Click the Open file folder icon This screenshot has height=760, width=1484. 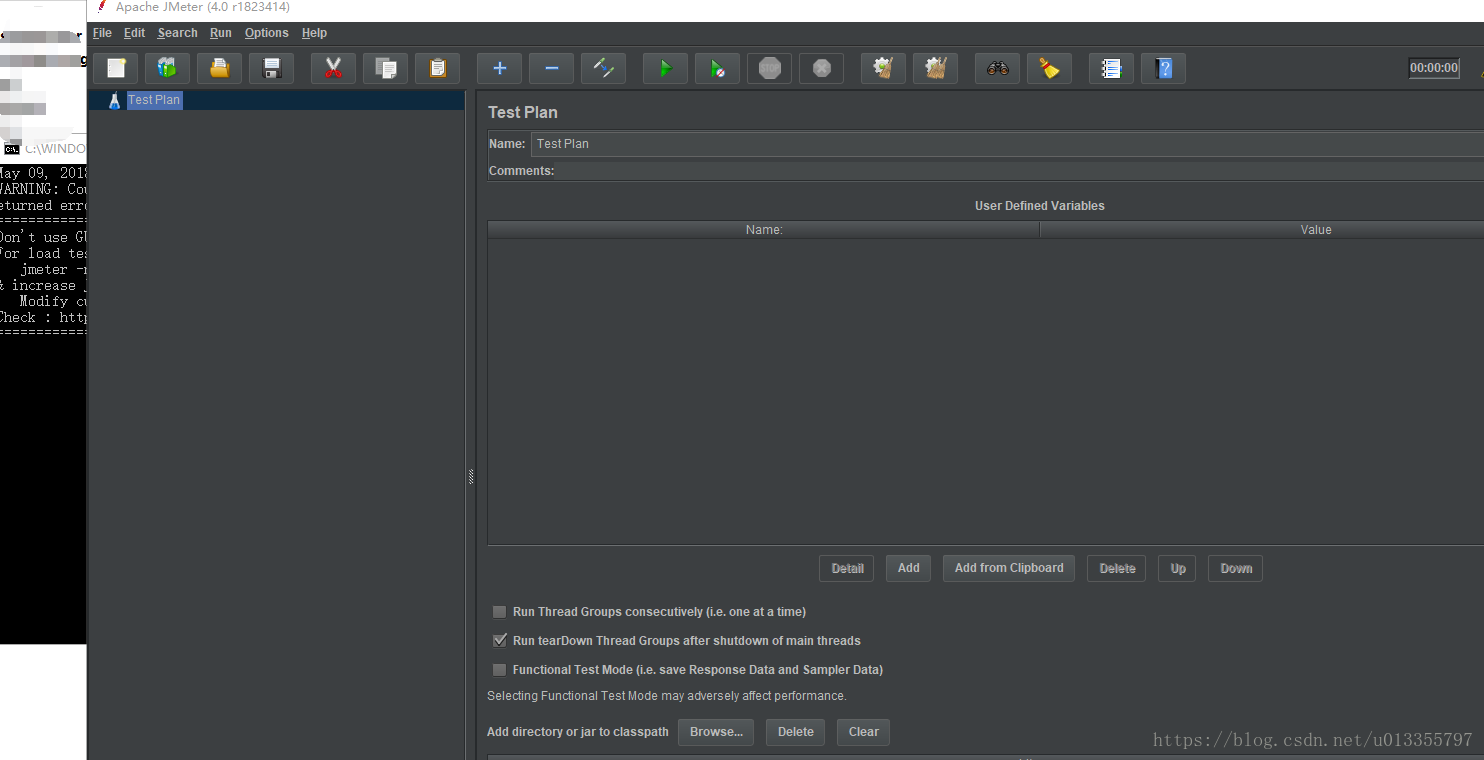219,68
